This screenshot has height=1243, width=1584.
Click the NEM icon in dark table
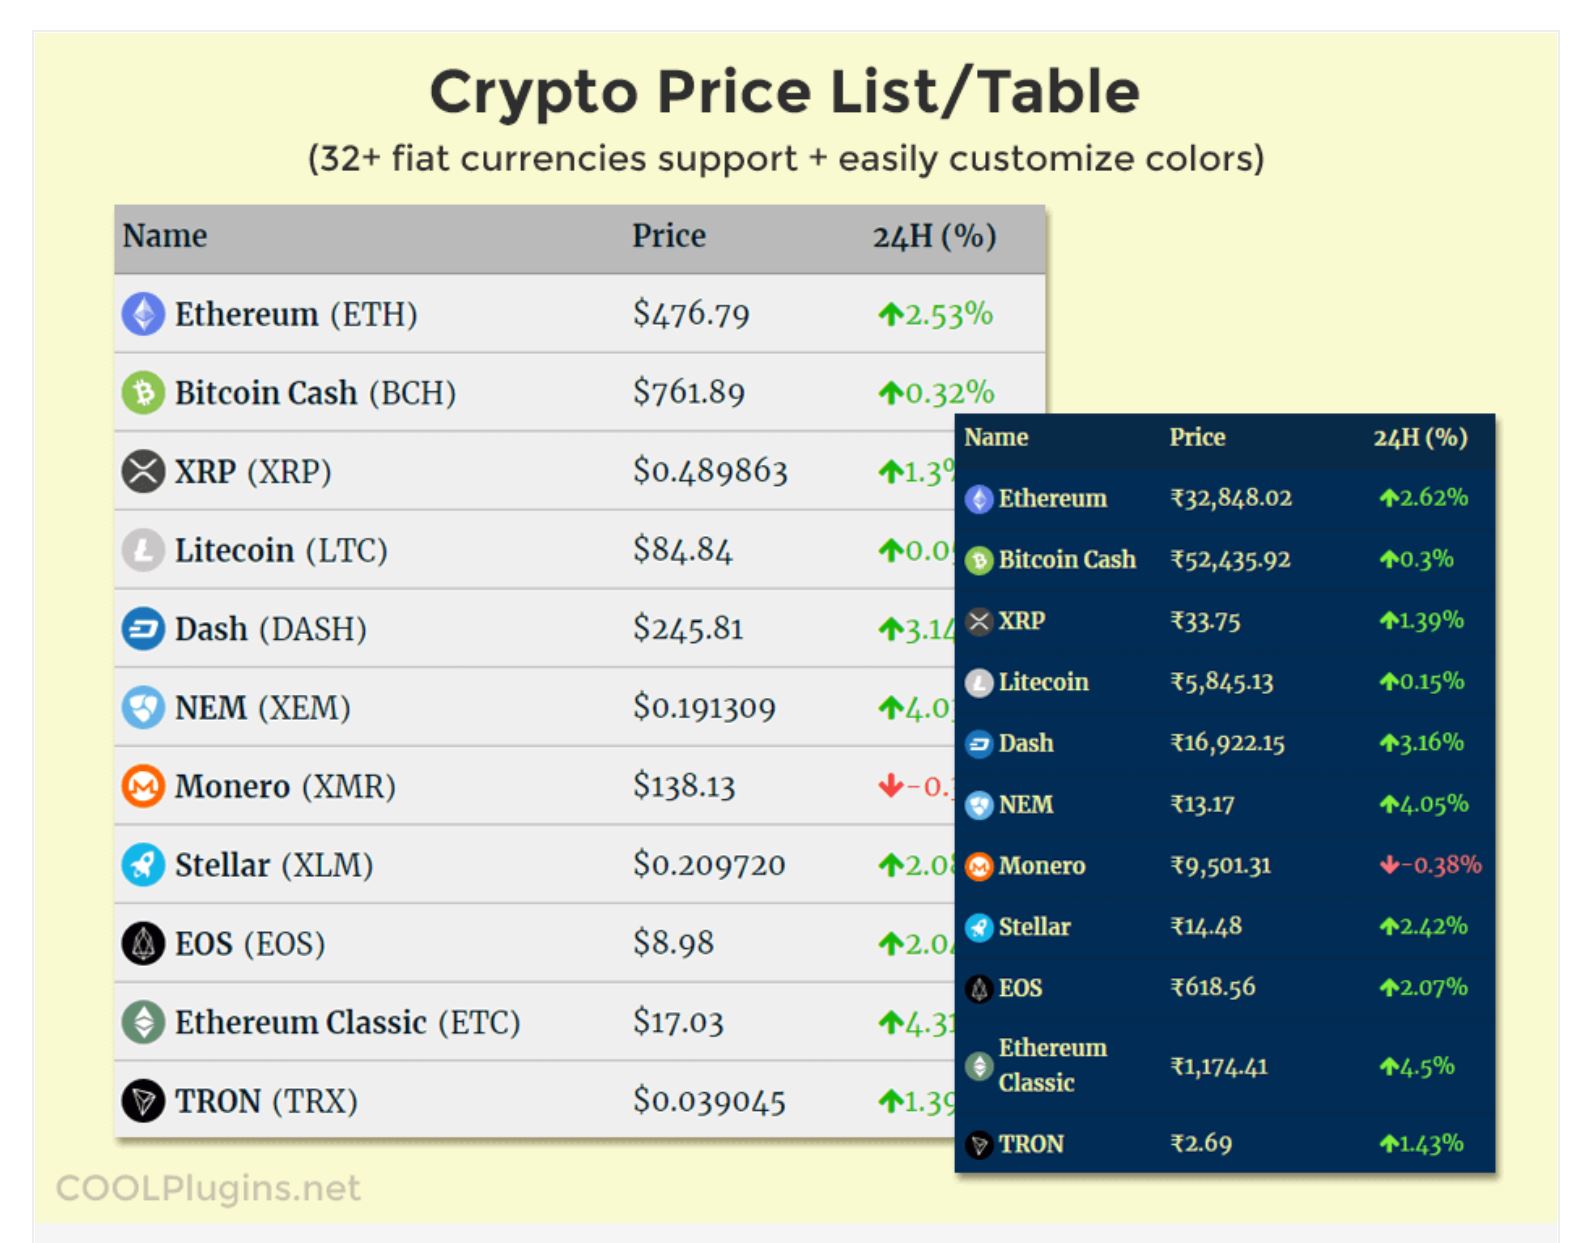[x=980, y=805]
